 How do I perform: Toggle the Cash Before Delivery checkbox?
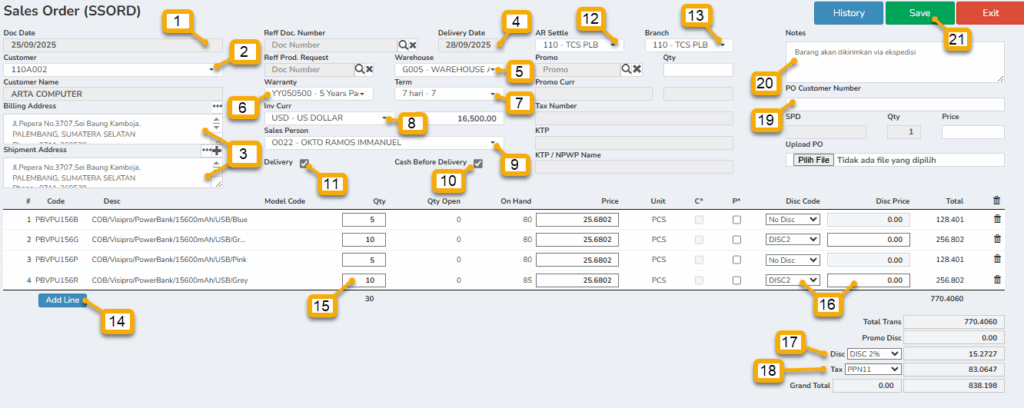pyautogui.click(x=478, y=163)
